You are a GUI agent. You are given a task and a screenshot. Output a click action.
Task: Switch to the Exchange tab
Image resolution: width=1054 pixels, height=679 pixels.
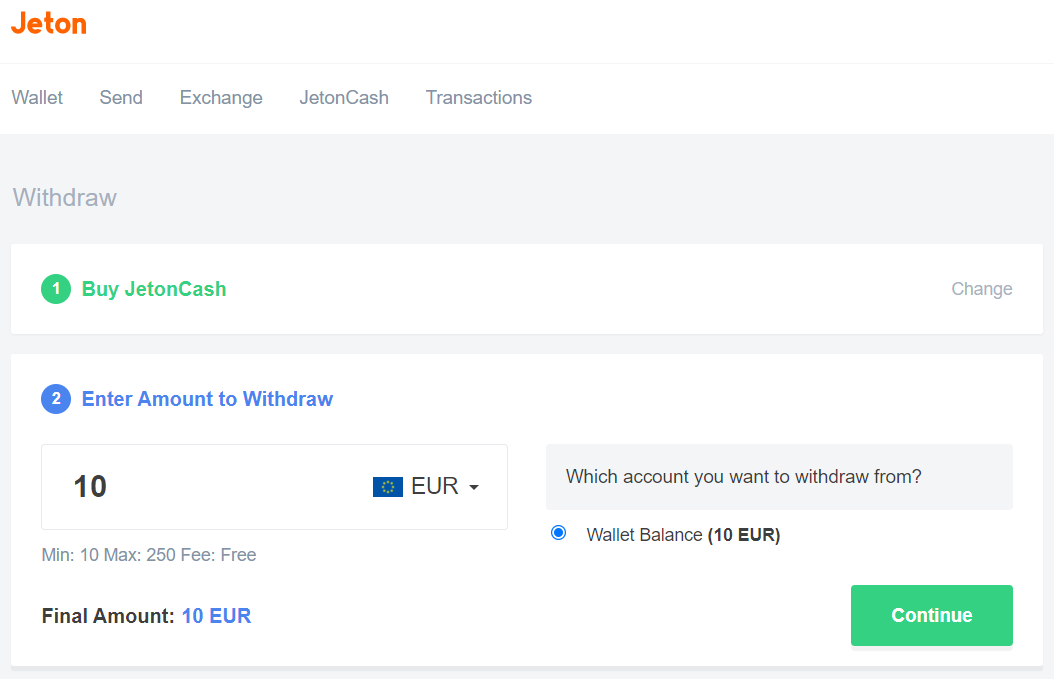click(x=221, y=98)
